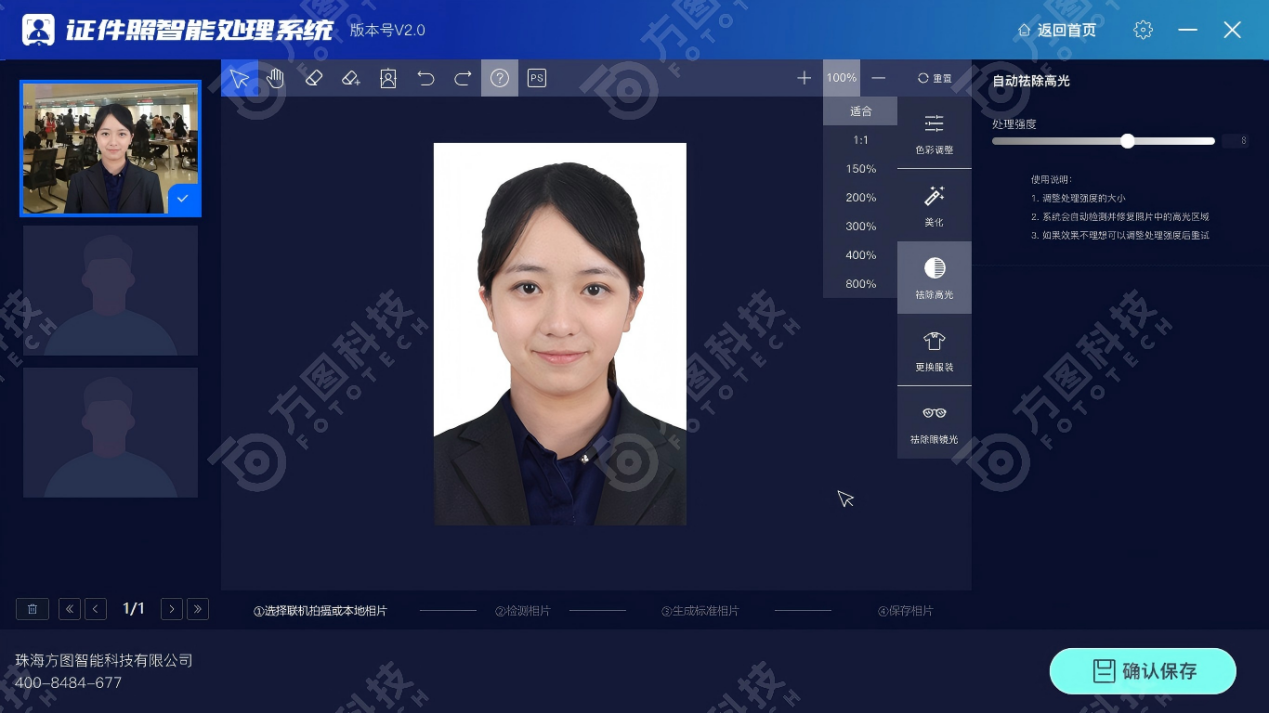1269x713 pixels.
Task: Pick the eraser-plus restore tool
Action: point(351,78)
